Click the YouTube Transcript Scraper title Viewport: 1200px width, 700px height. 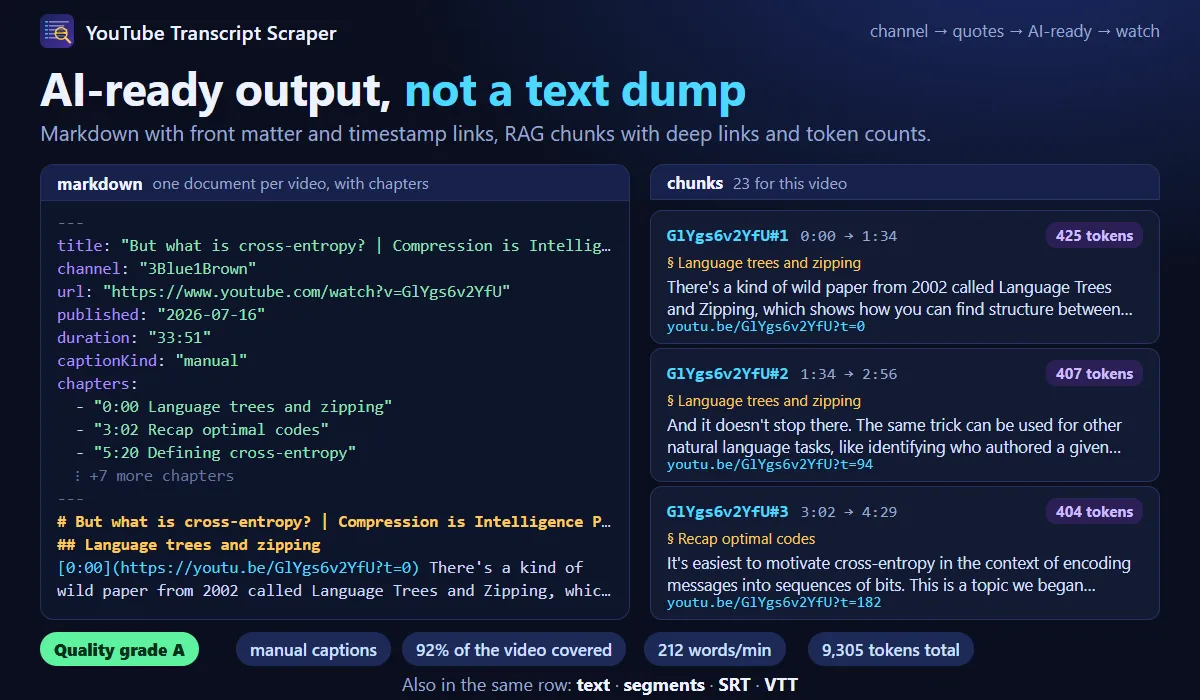tap(211, 33)
